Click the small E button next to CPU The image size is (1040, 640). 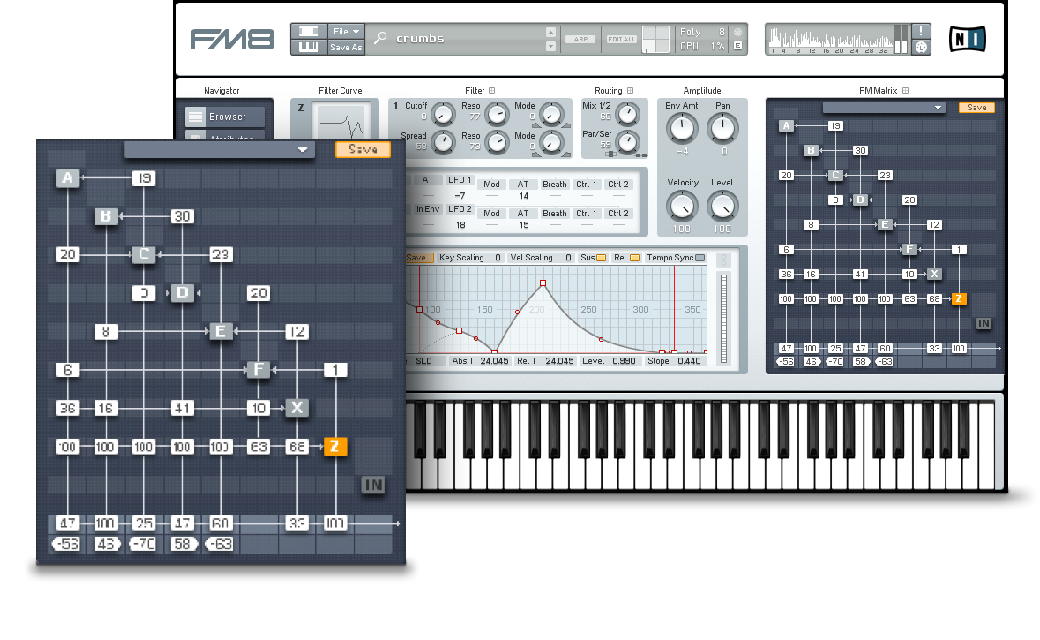tap(738, 46)
